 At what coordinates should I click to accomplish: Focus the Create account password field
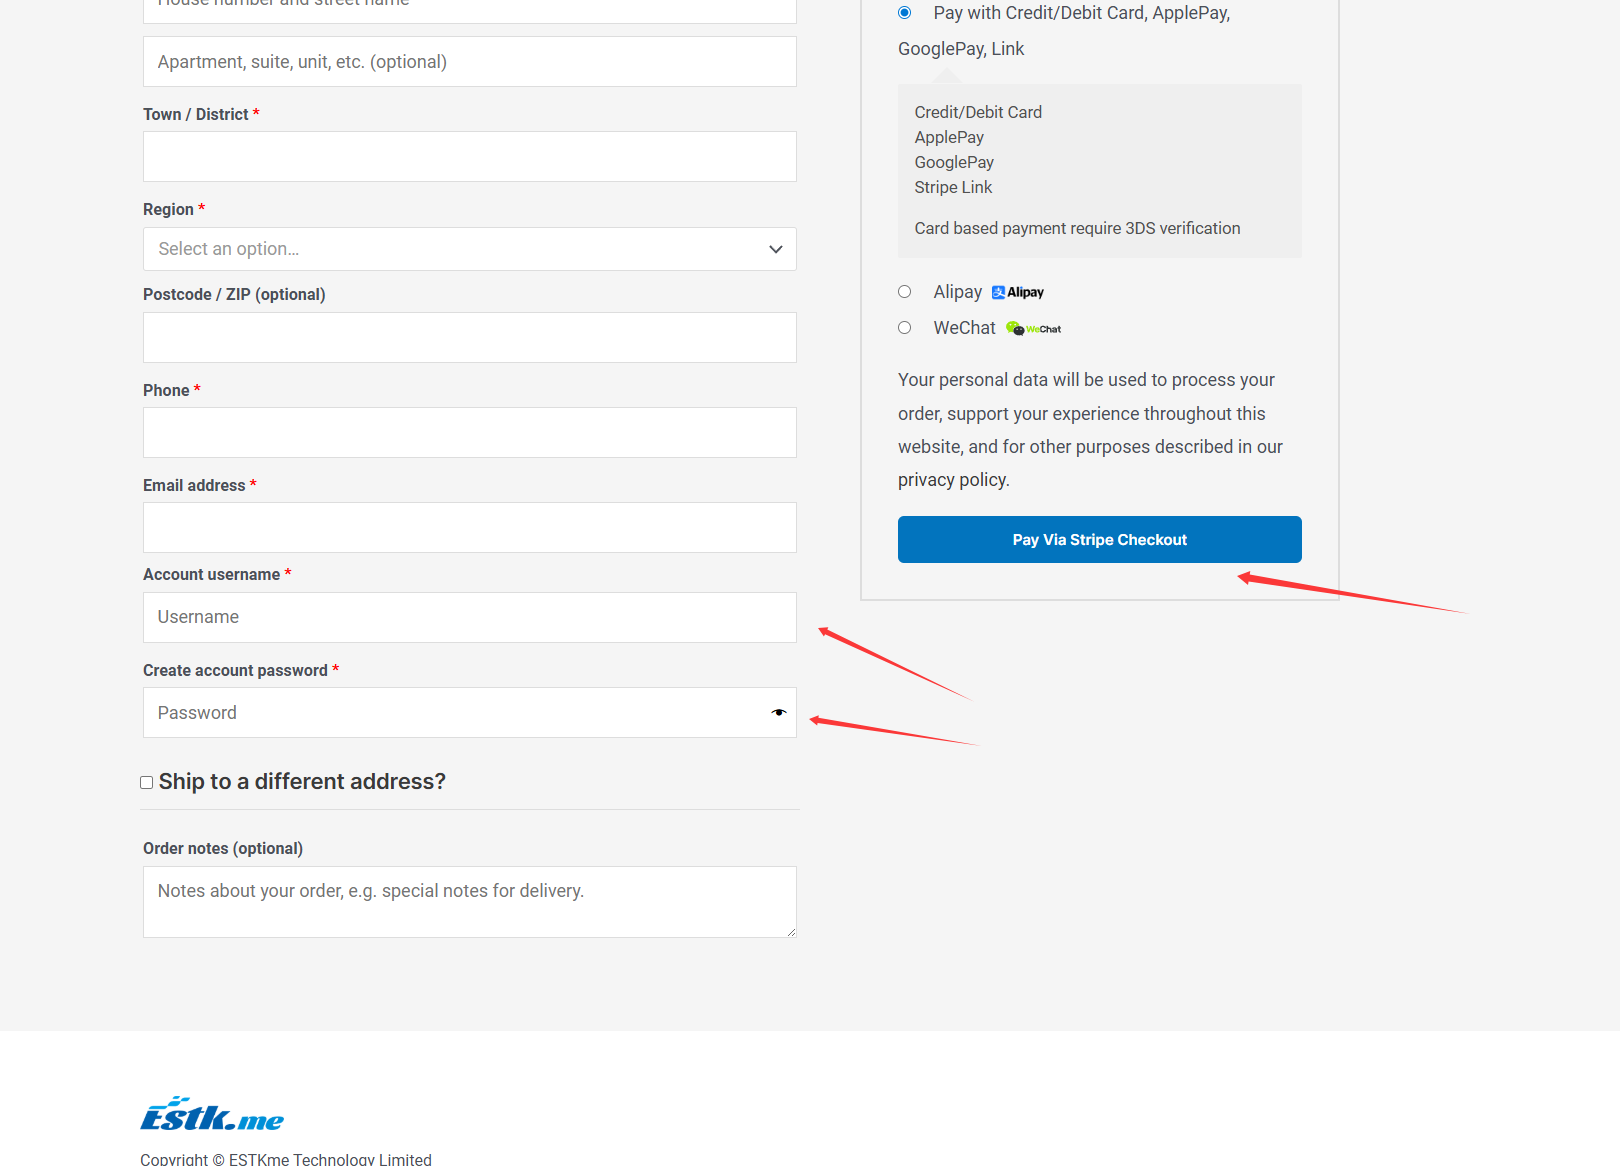(x=455, y=713)
